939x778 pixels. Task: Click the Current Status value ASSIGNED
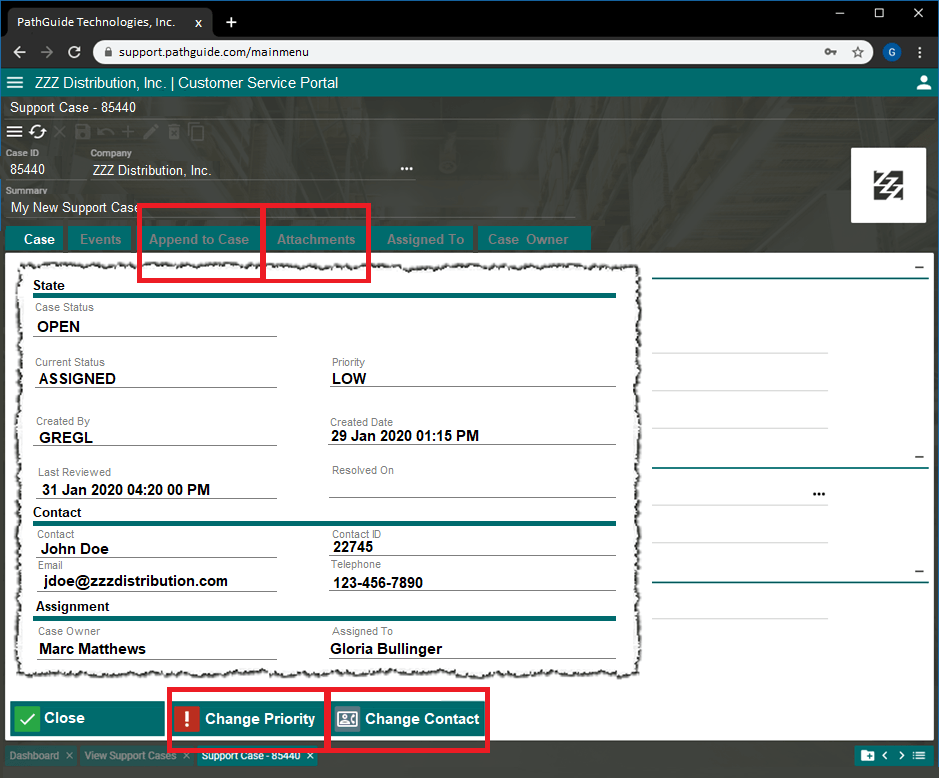coord(77,379)
